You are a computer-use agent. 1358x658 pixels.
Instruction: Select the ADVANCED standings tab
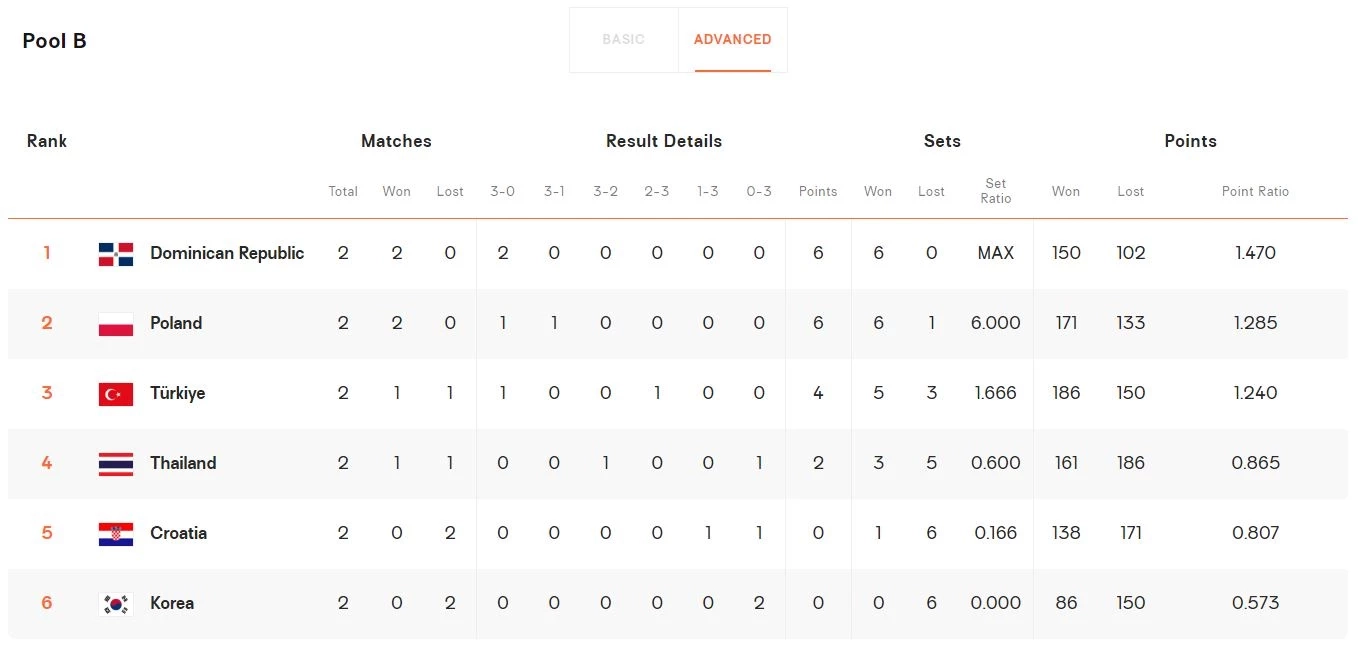pyautogui.click(x=732, y=40)
